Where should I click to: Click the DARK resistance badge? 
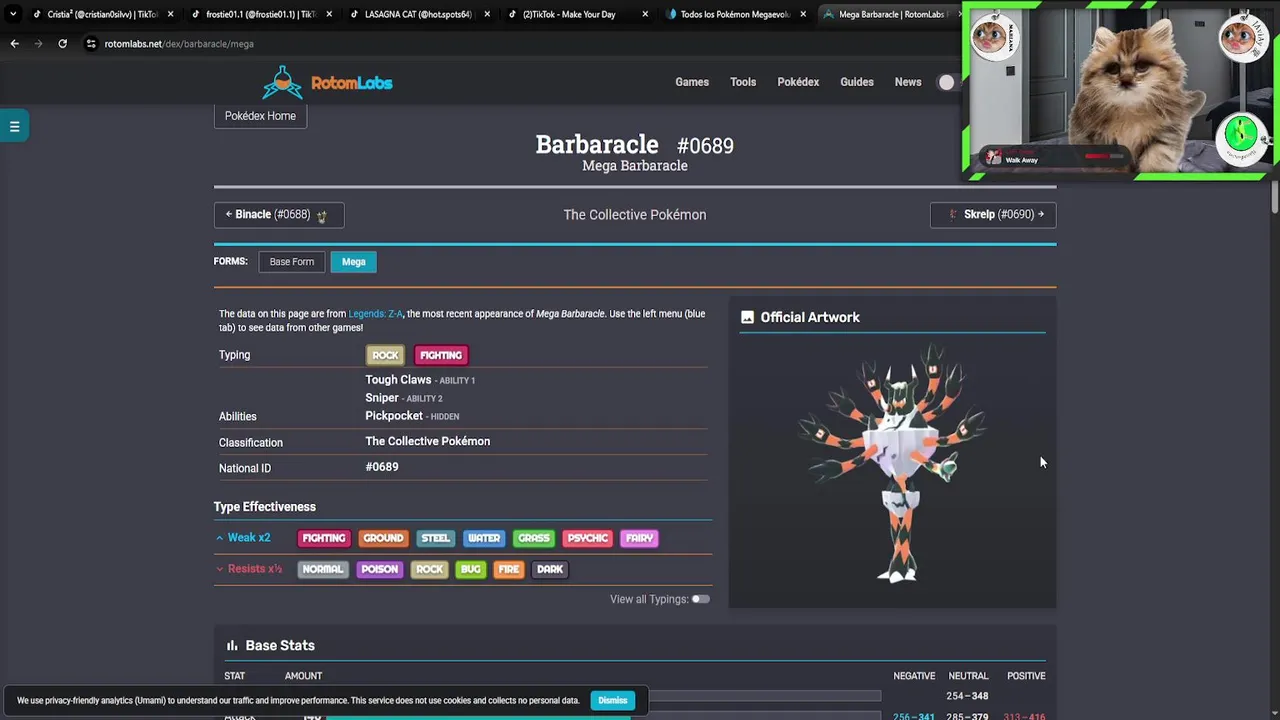pyautogui.click(x=550, y=569)
